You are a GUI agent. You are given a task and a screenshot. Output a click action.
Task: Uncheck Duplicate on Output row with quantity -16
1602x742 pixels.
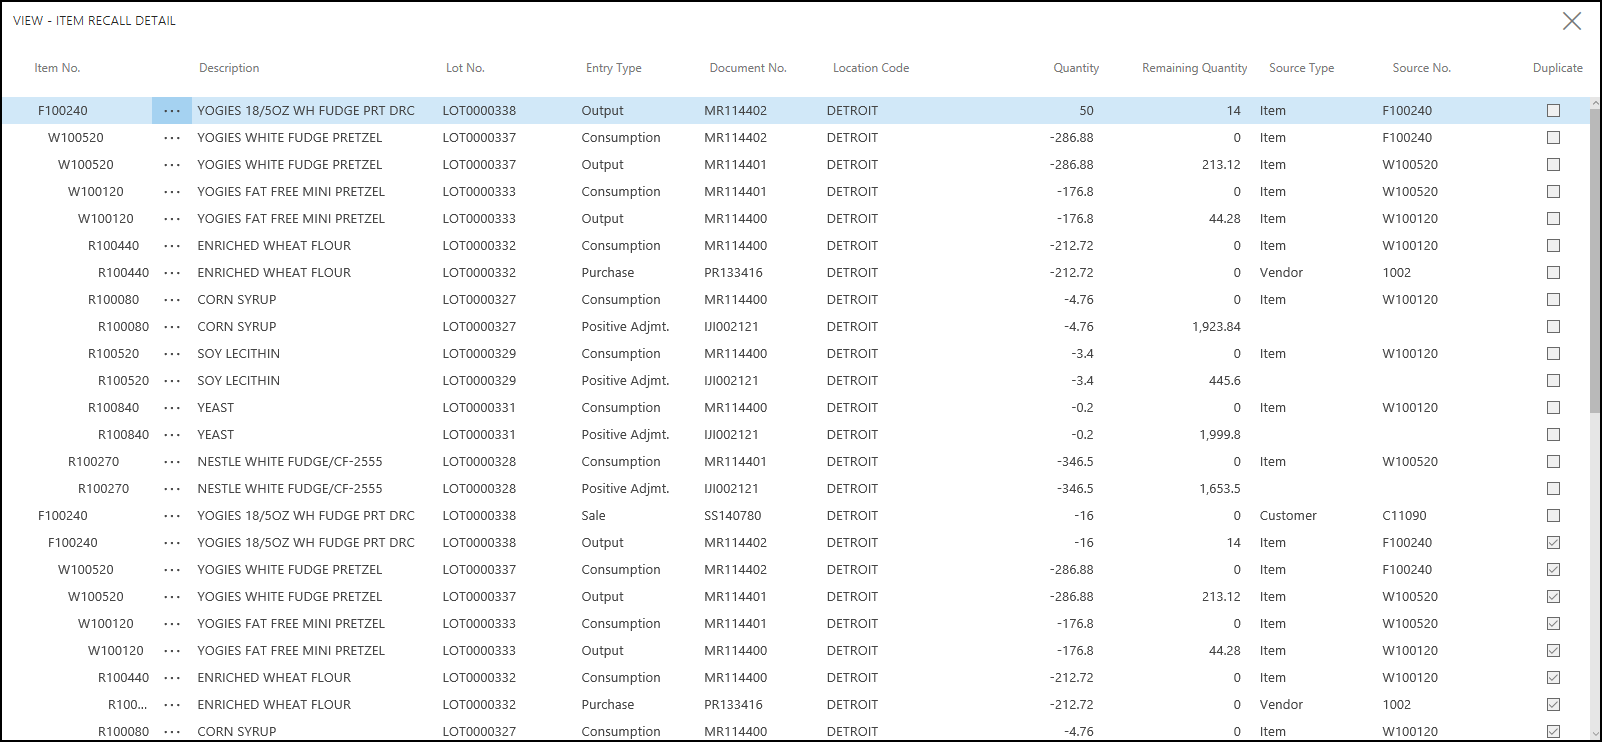tap(1553, 543)
